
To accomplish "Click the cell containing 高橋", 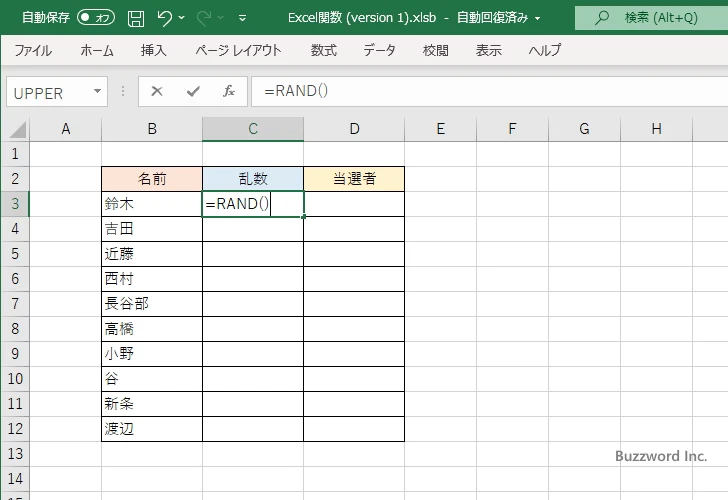I will tap(152, 329).
